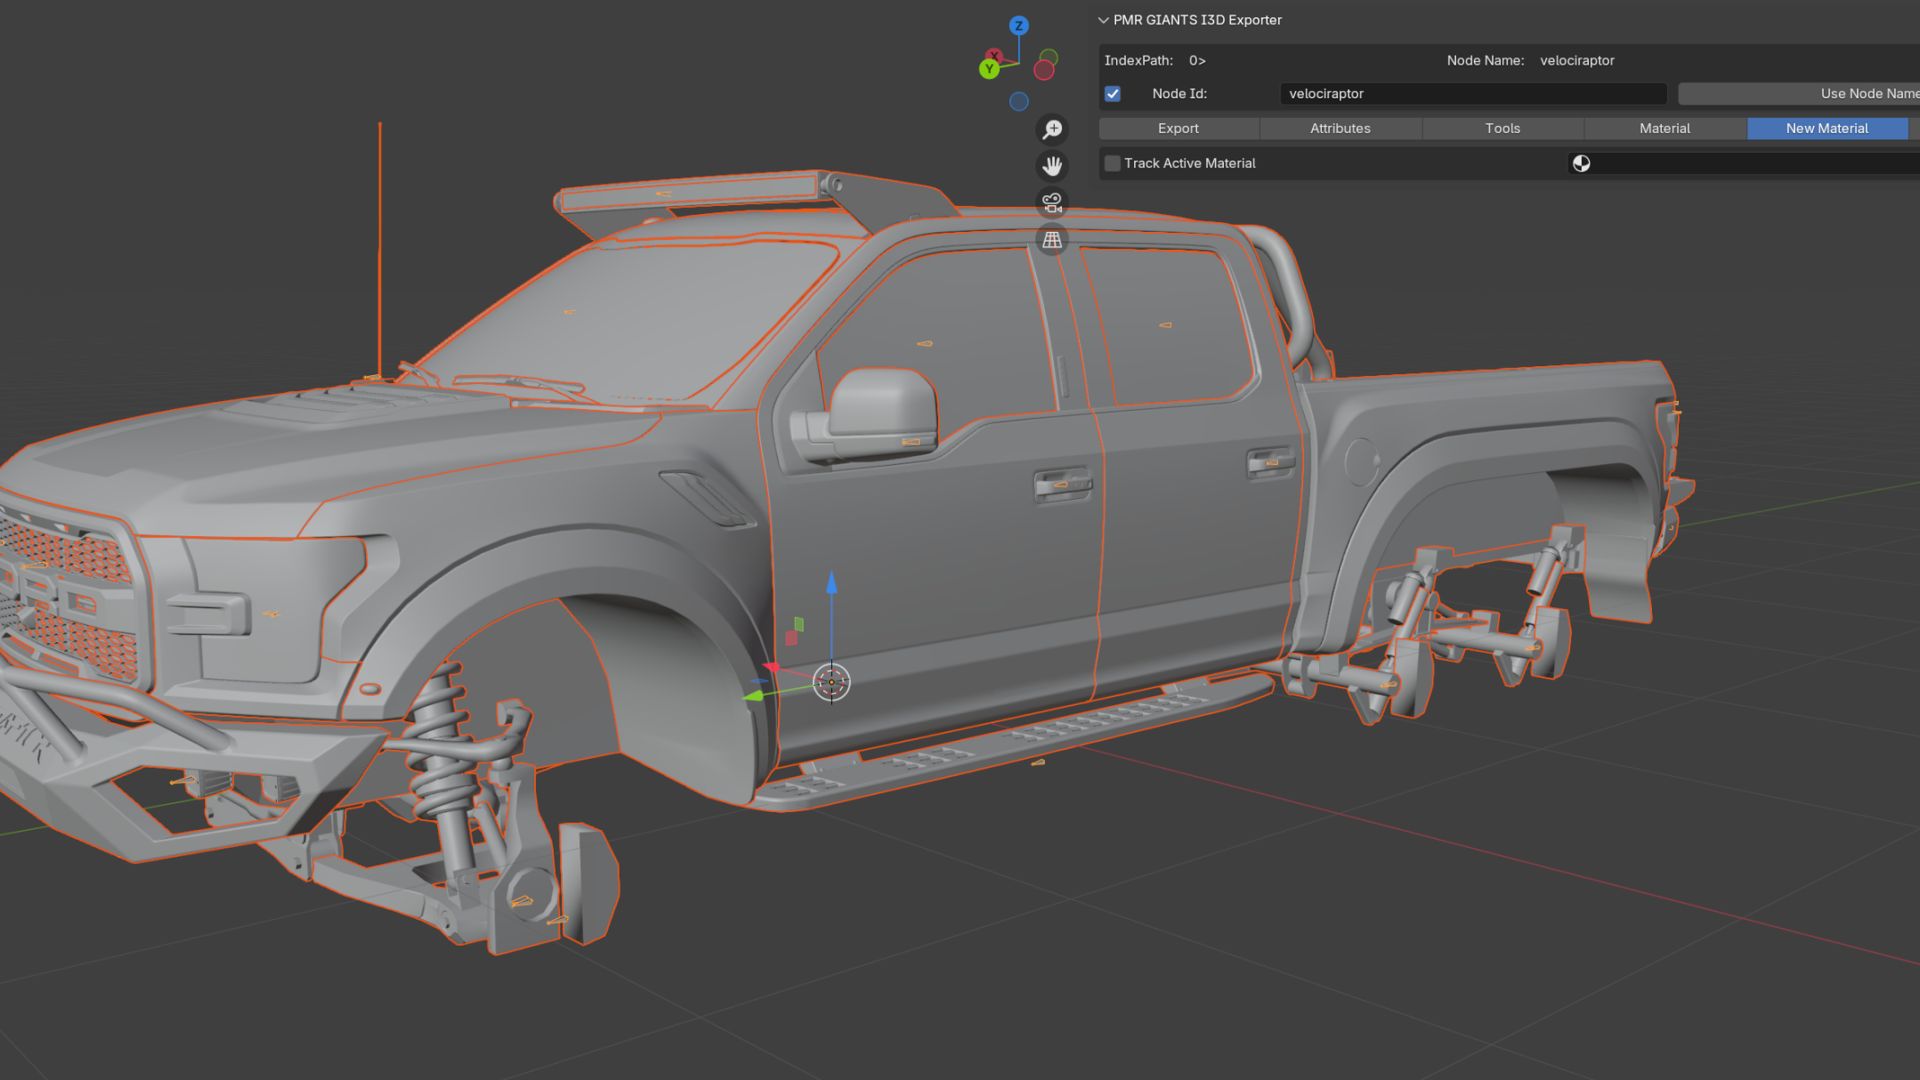
Task: Toggle perspective with the grid projection icon
Action: (1052, 240)
